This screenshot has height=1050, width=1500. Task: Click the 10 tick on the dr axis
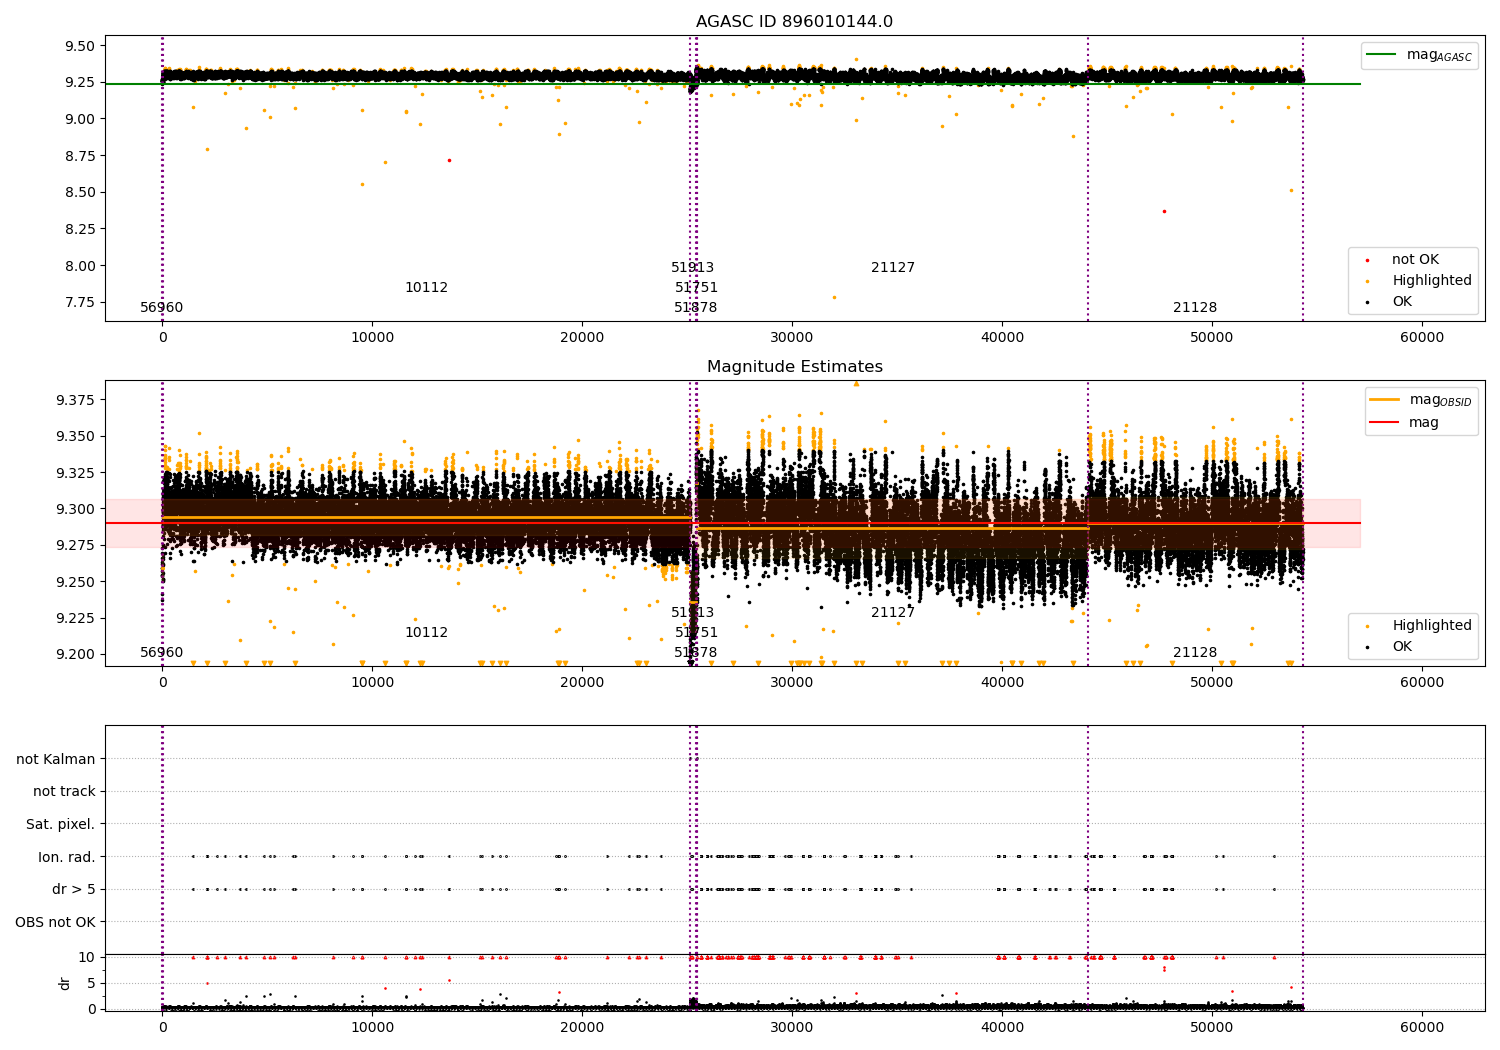tap(87, 957)
